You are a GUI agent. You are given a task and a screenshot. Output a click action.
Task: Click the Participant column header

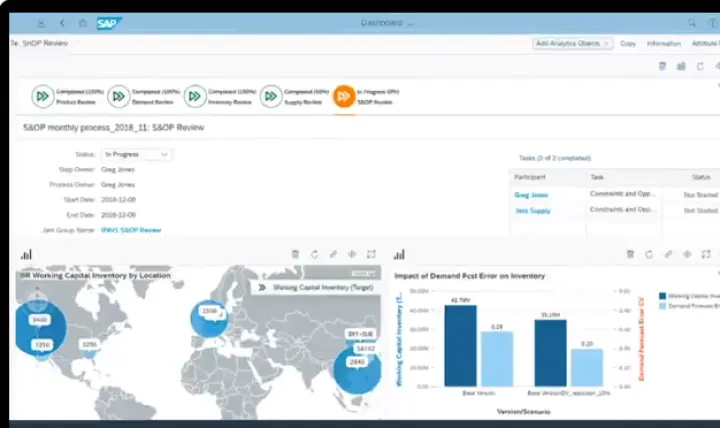(530, 177)
